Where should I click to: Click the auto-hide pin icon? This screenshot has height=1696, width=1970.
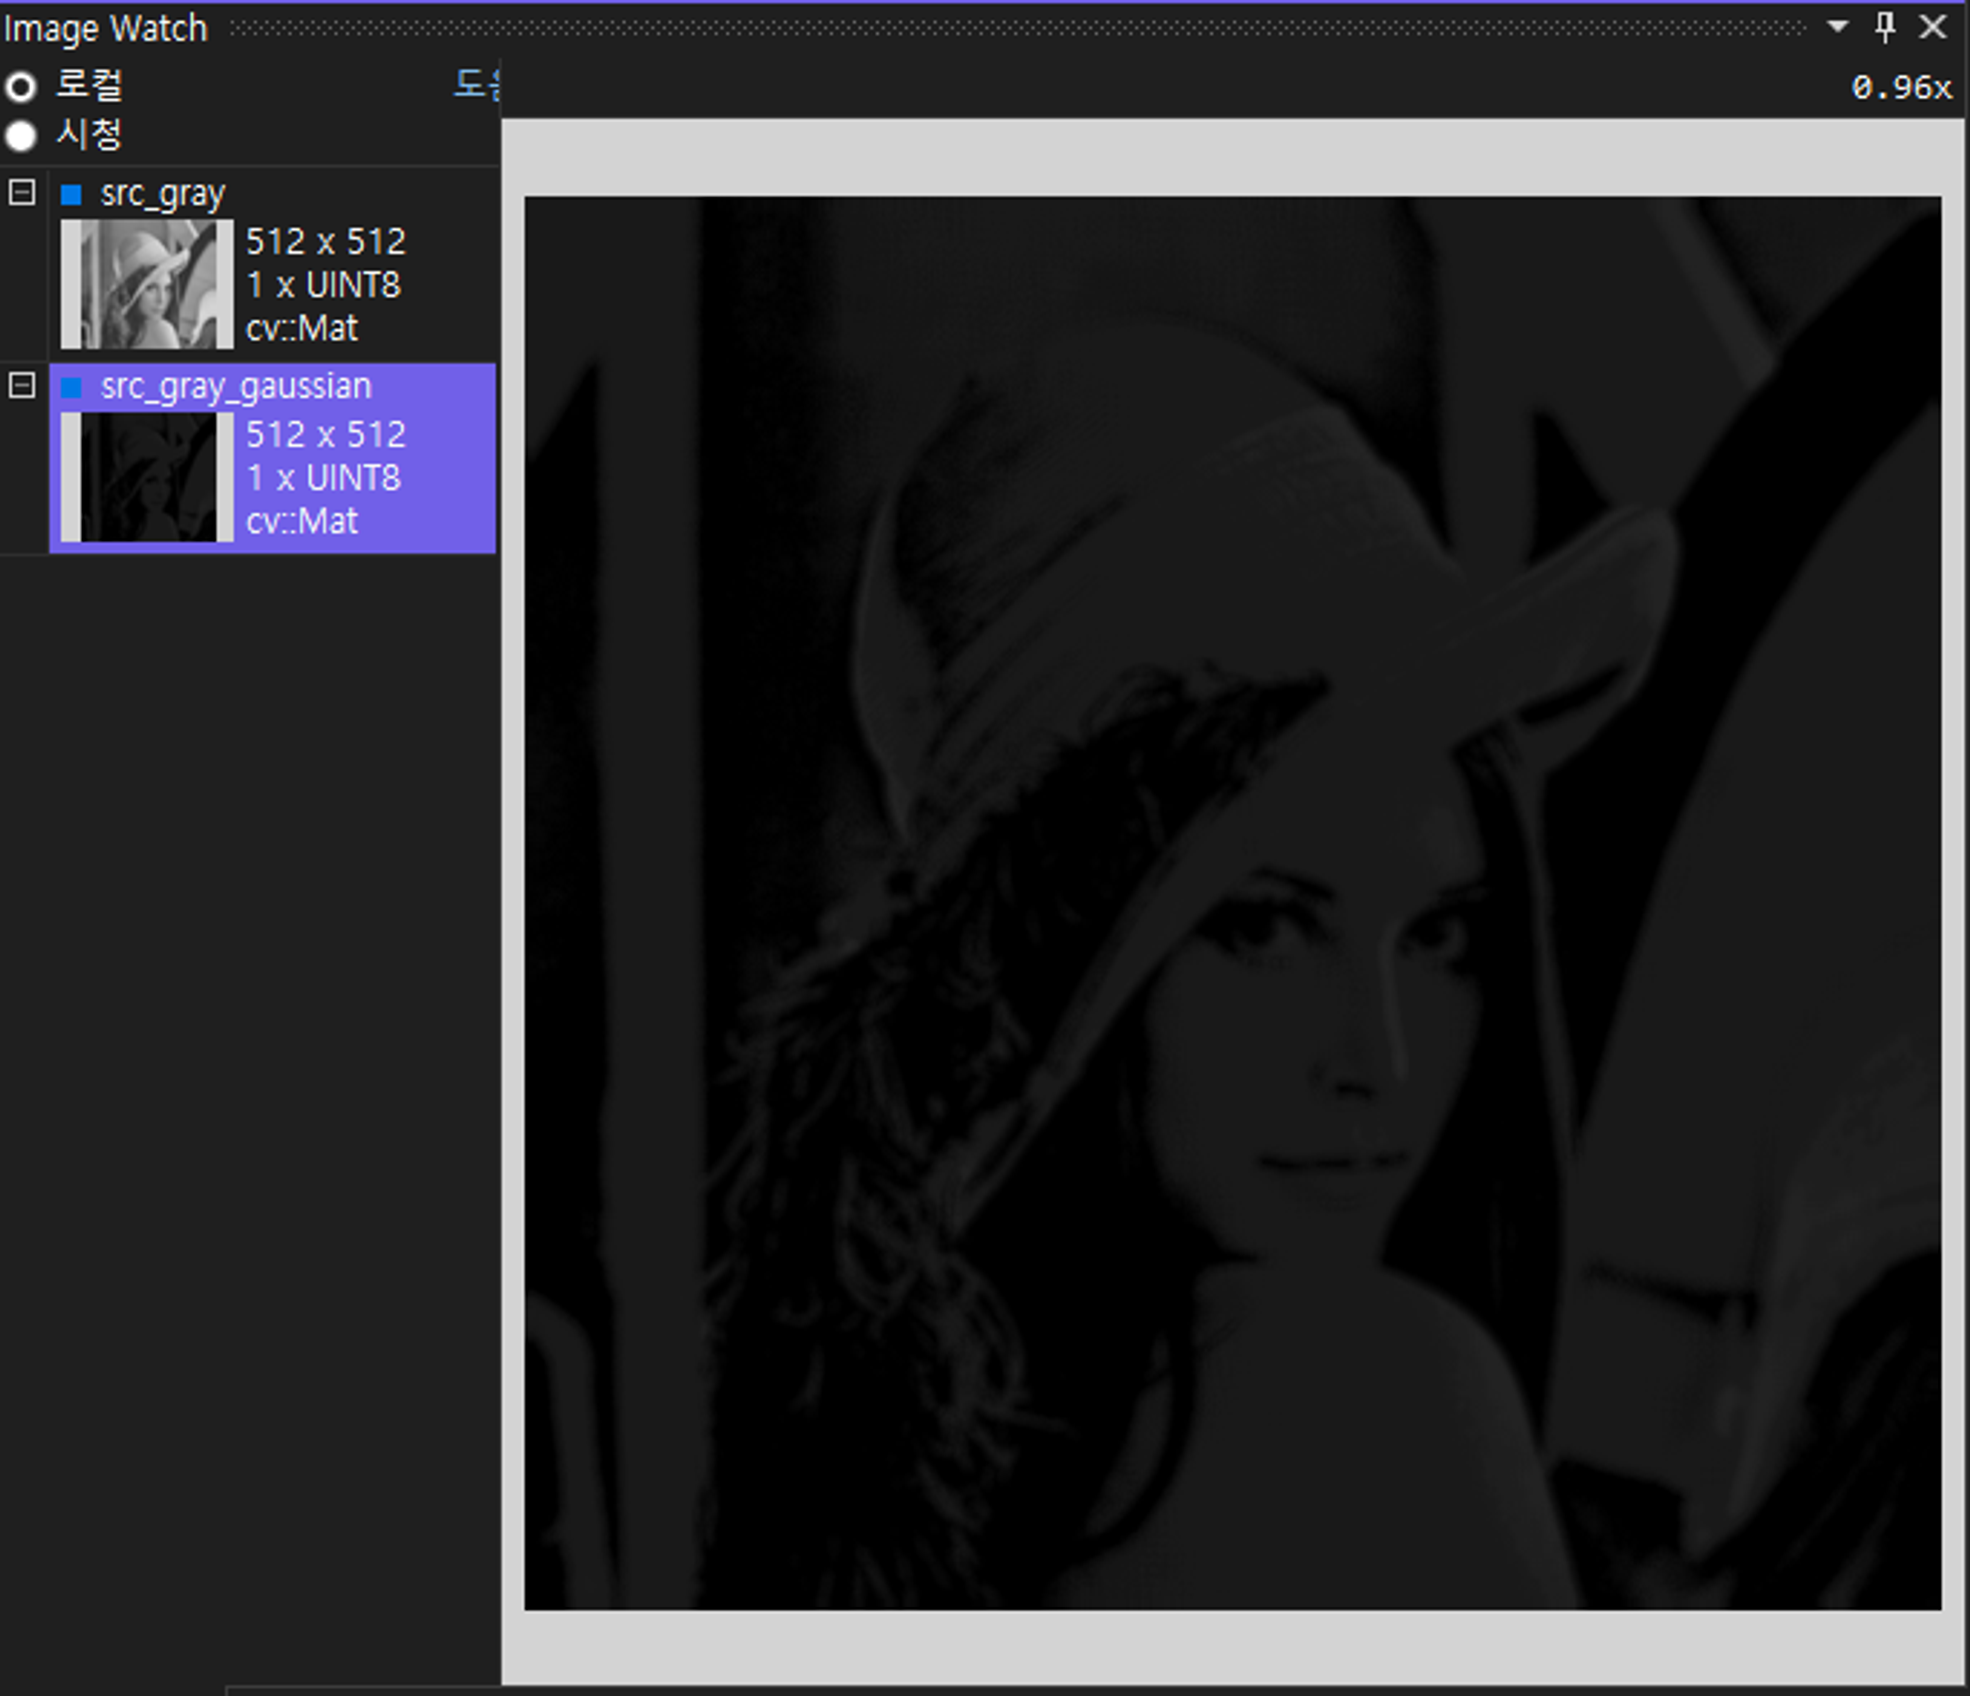[x=1885, y=27]
